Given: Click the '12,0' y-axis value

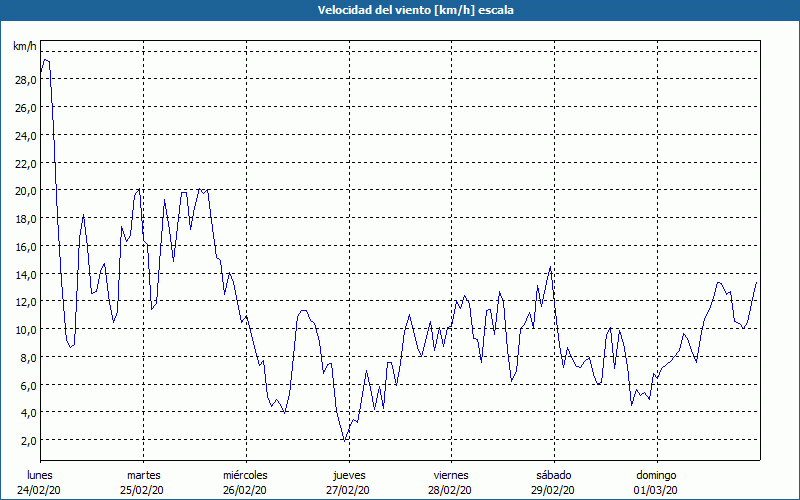Looking at the screenshot, I should click(26, 303).
